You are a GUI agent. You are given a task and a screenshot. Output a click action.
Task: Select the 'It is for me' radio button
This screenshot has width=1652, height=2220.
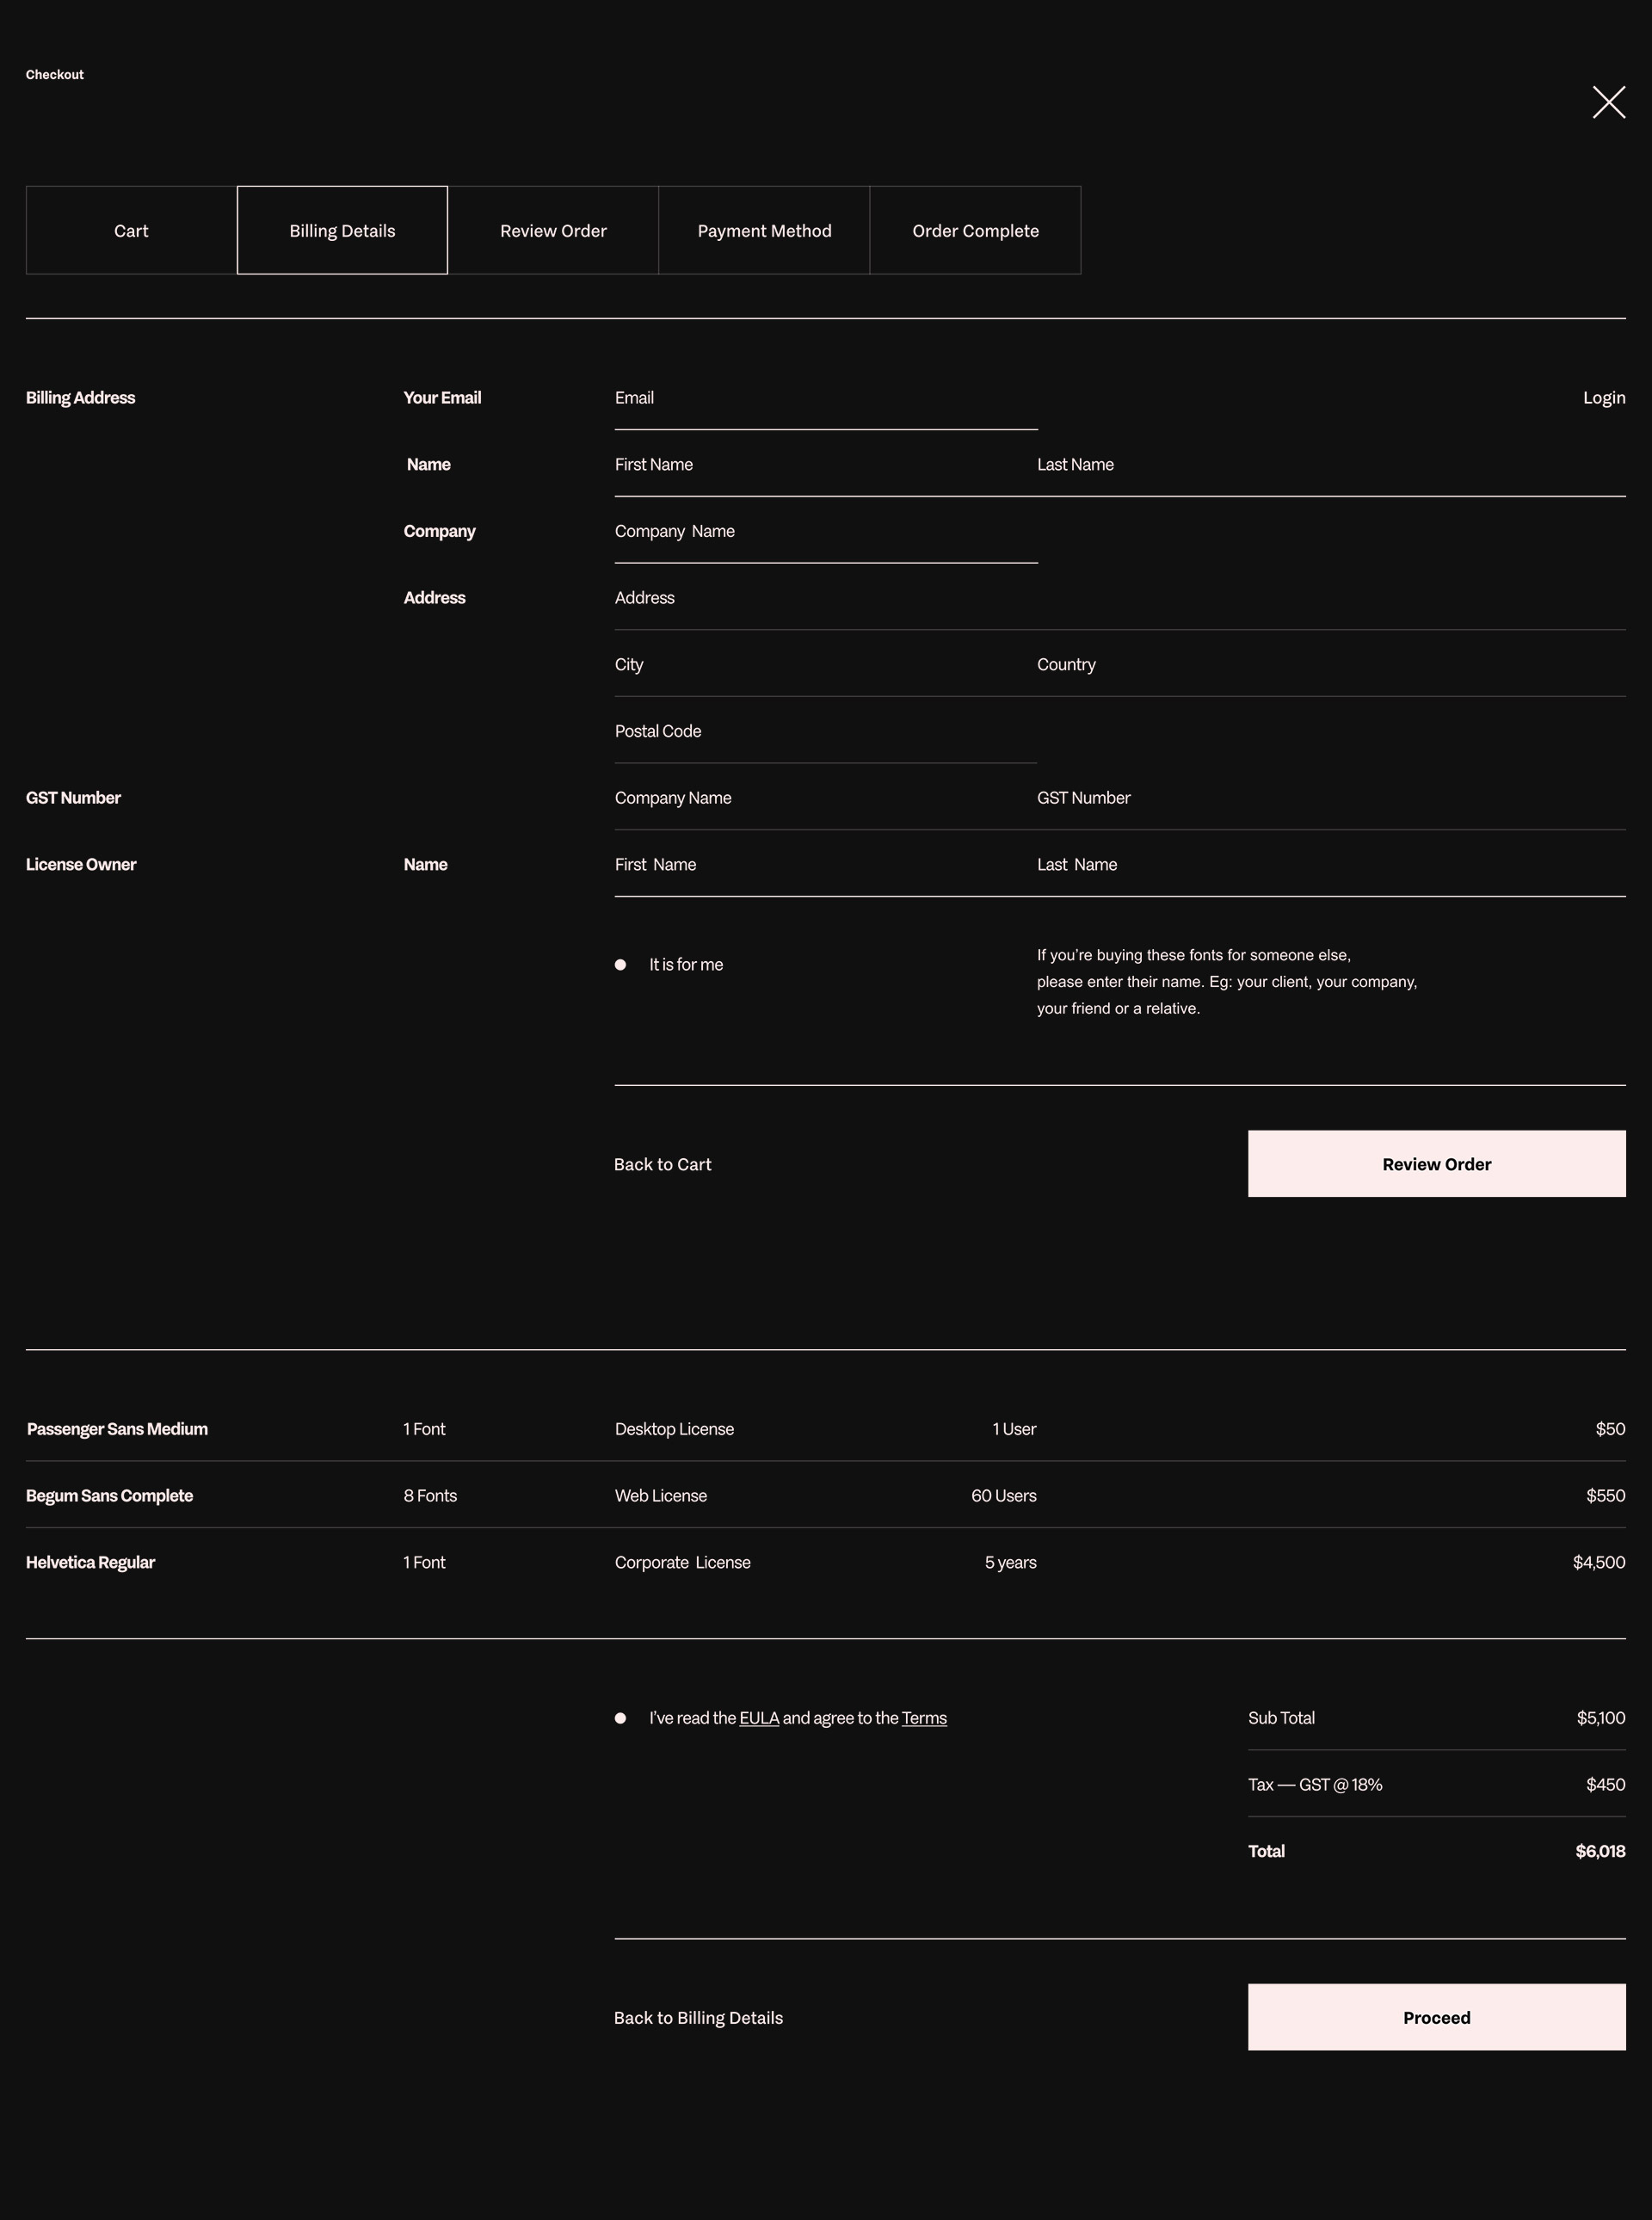tap(620, 965)
